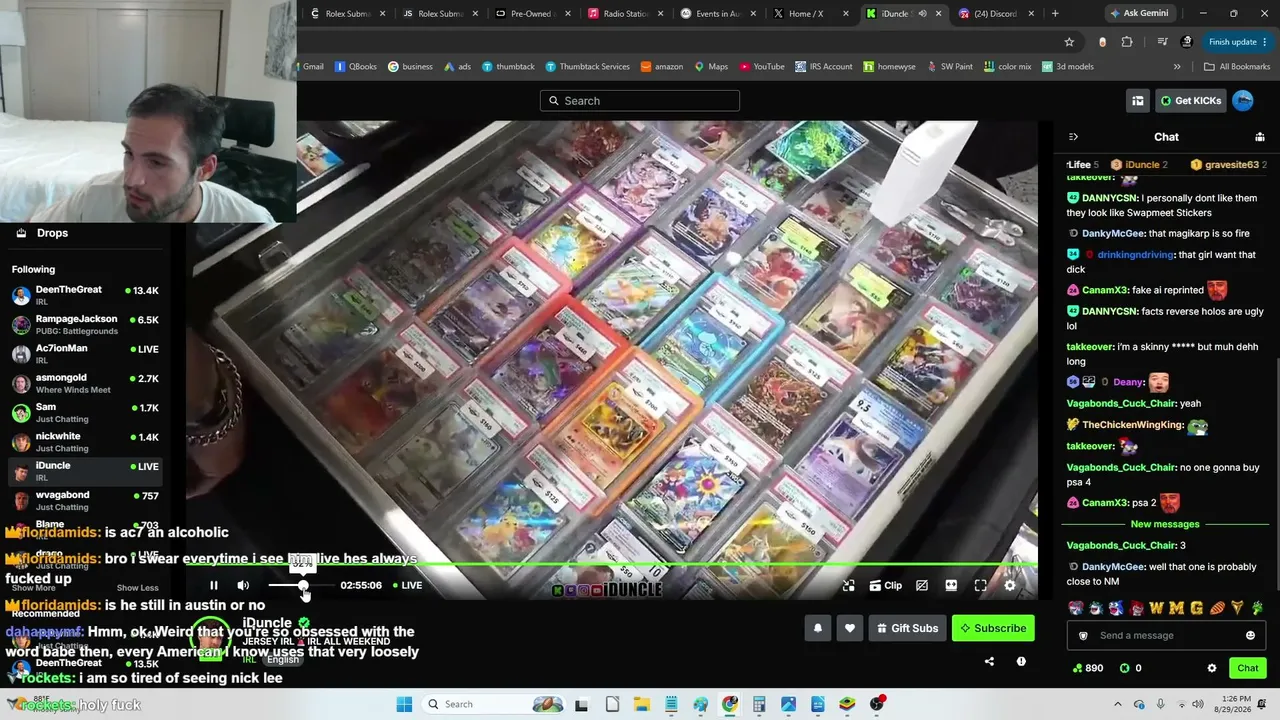1280x720 pixels.
Task: Turn on notifications bell for iDuncle
Action: tap(818, 628)
